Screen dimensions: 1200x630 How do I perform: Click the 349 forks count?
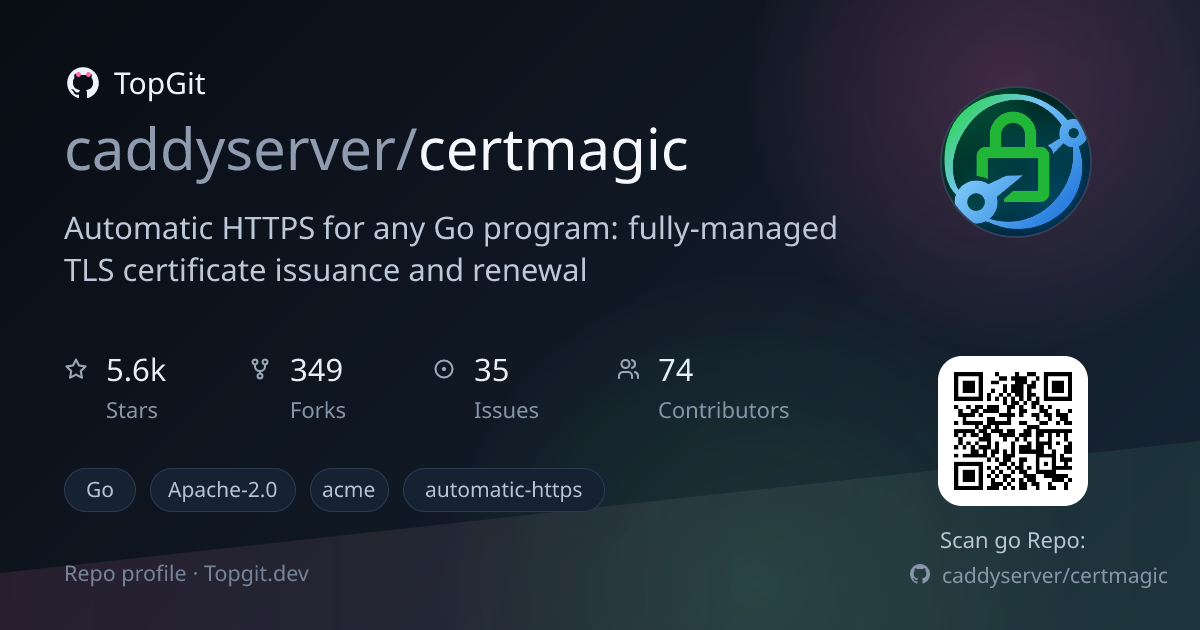[316, 371]
